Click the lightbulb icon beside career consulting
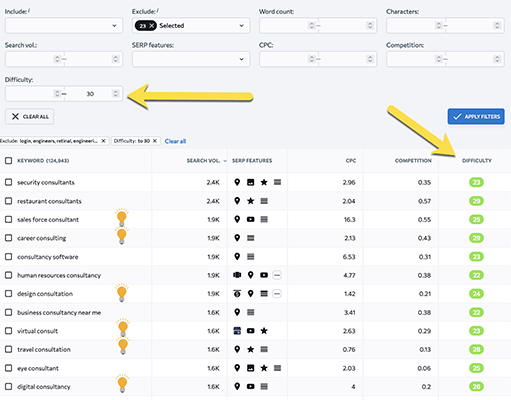 coord(122,236)
